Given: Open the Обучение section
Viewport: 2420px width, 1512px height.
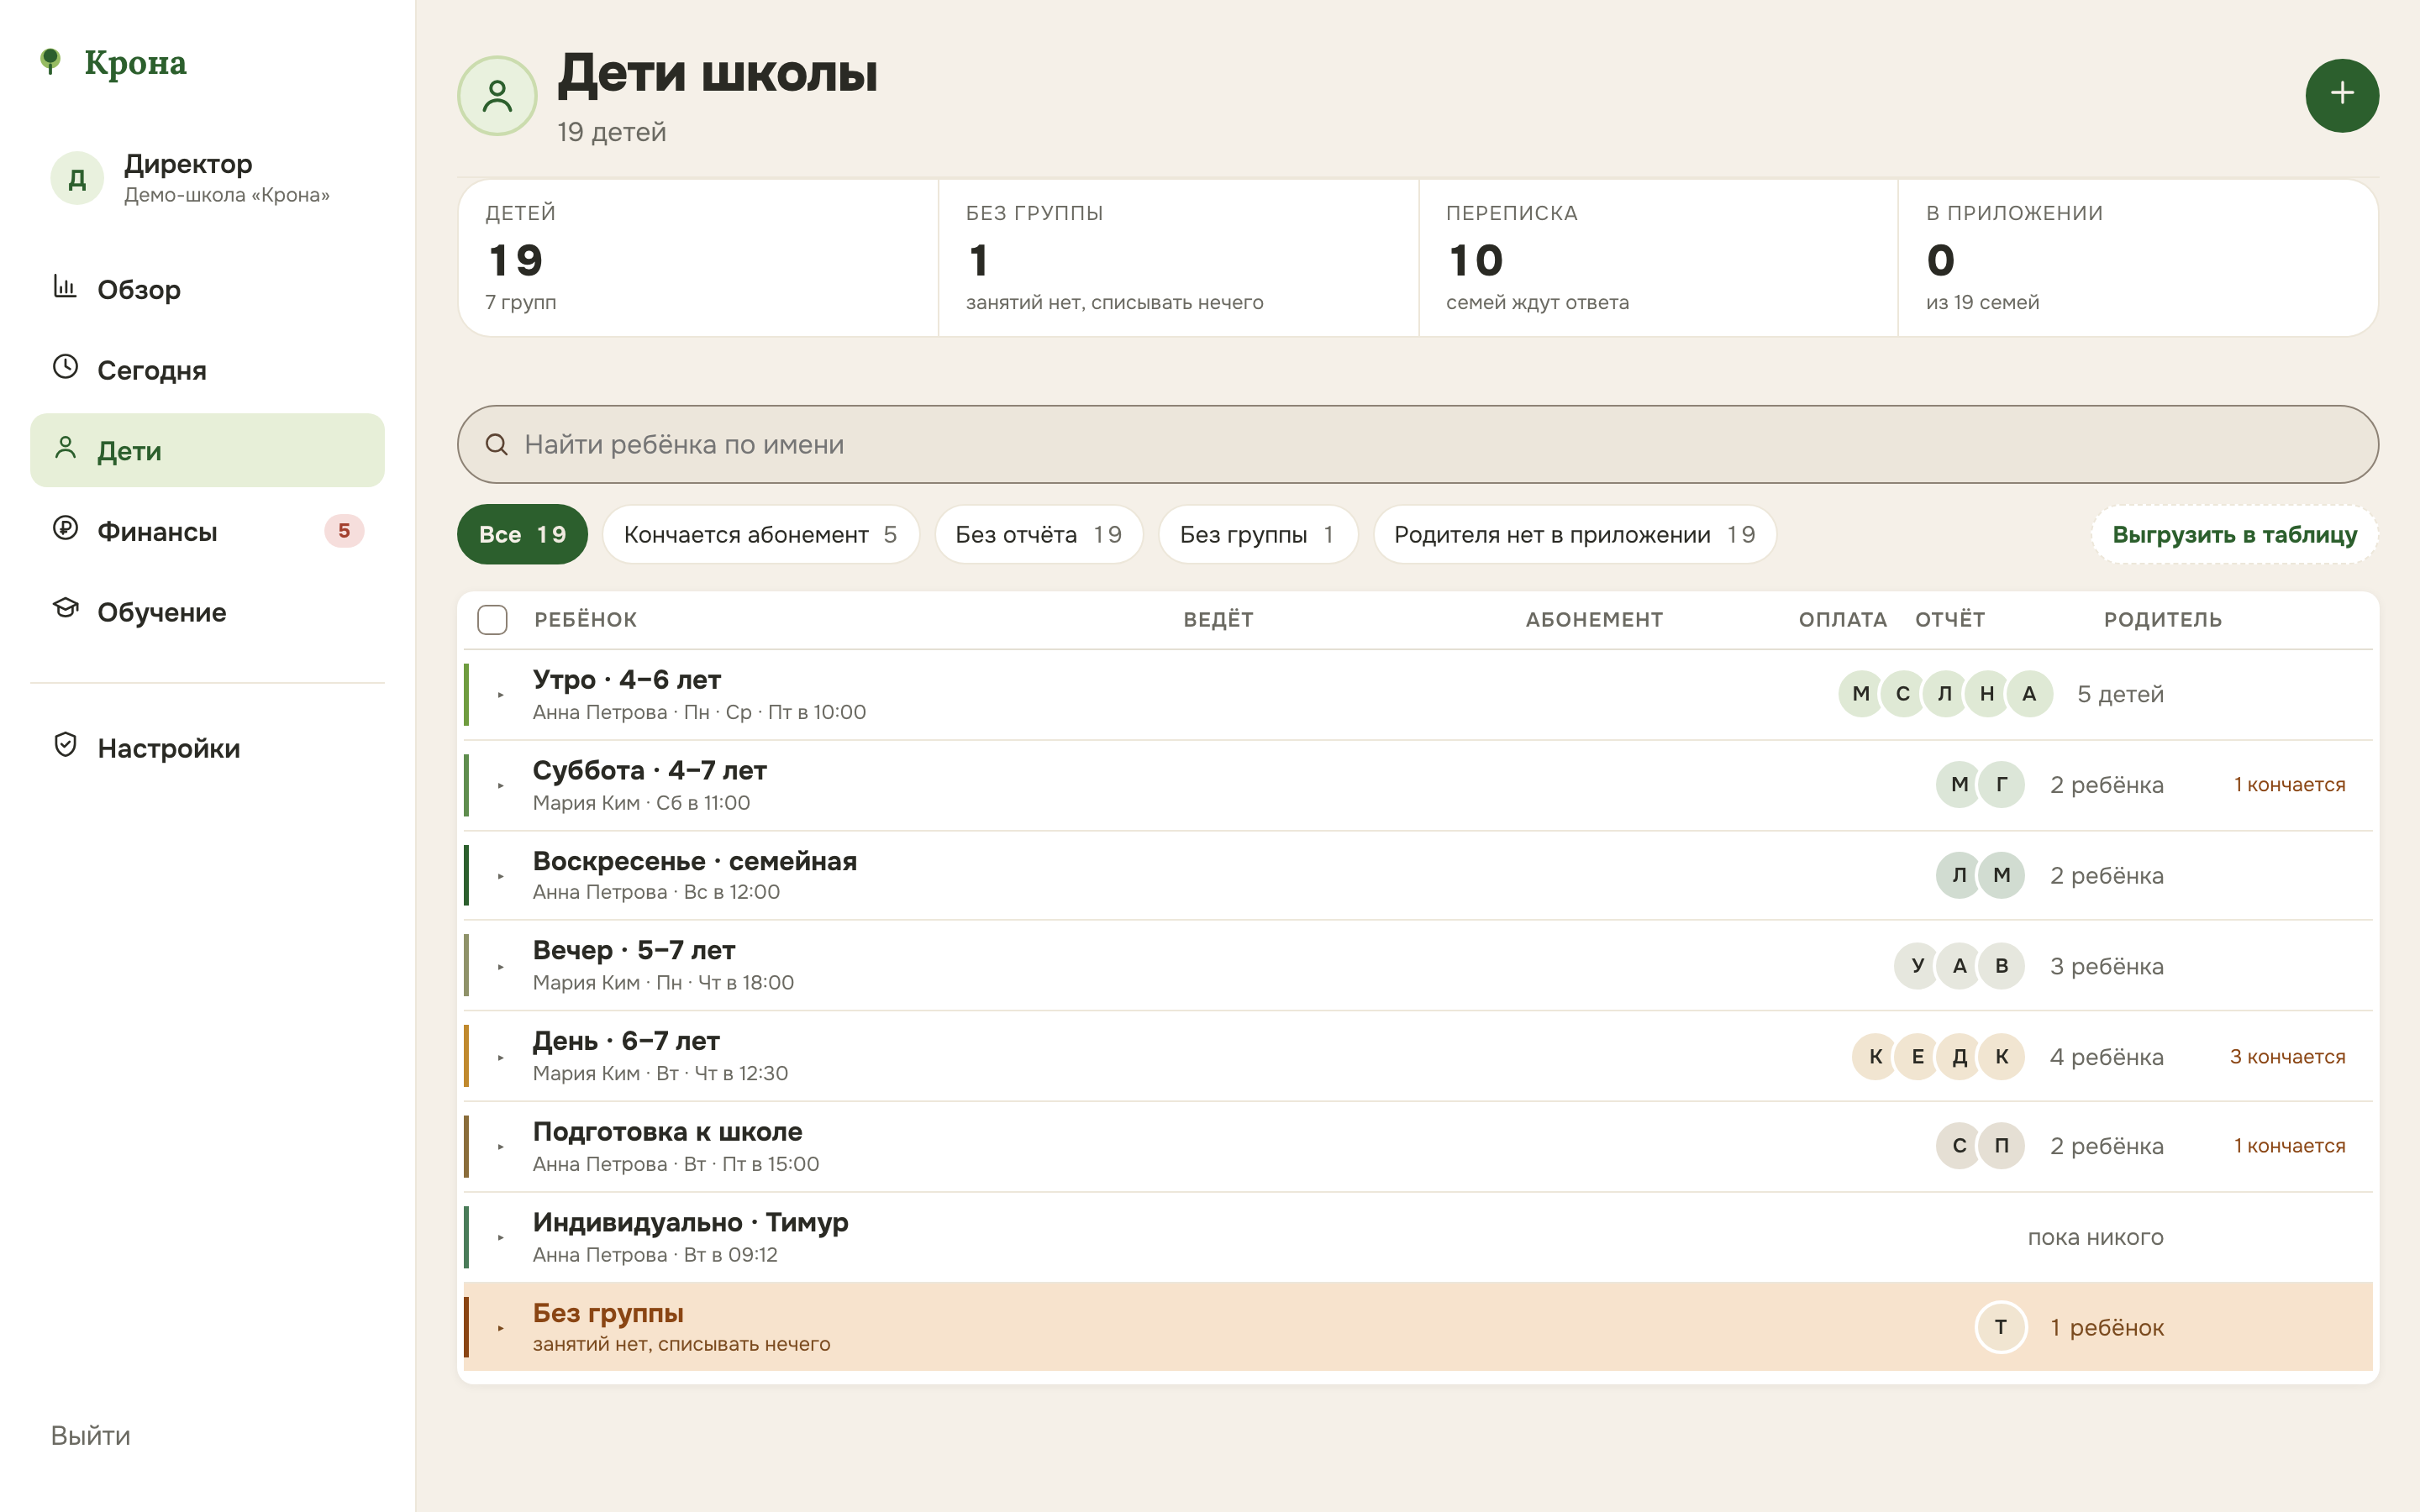Looking at the screenshot, I should point(207,612).
